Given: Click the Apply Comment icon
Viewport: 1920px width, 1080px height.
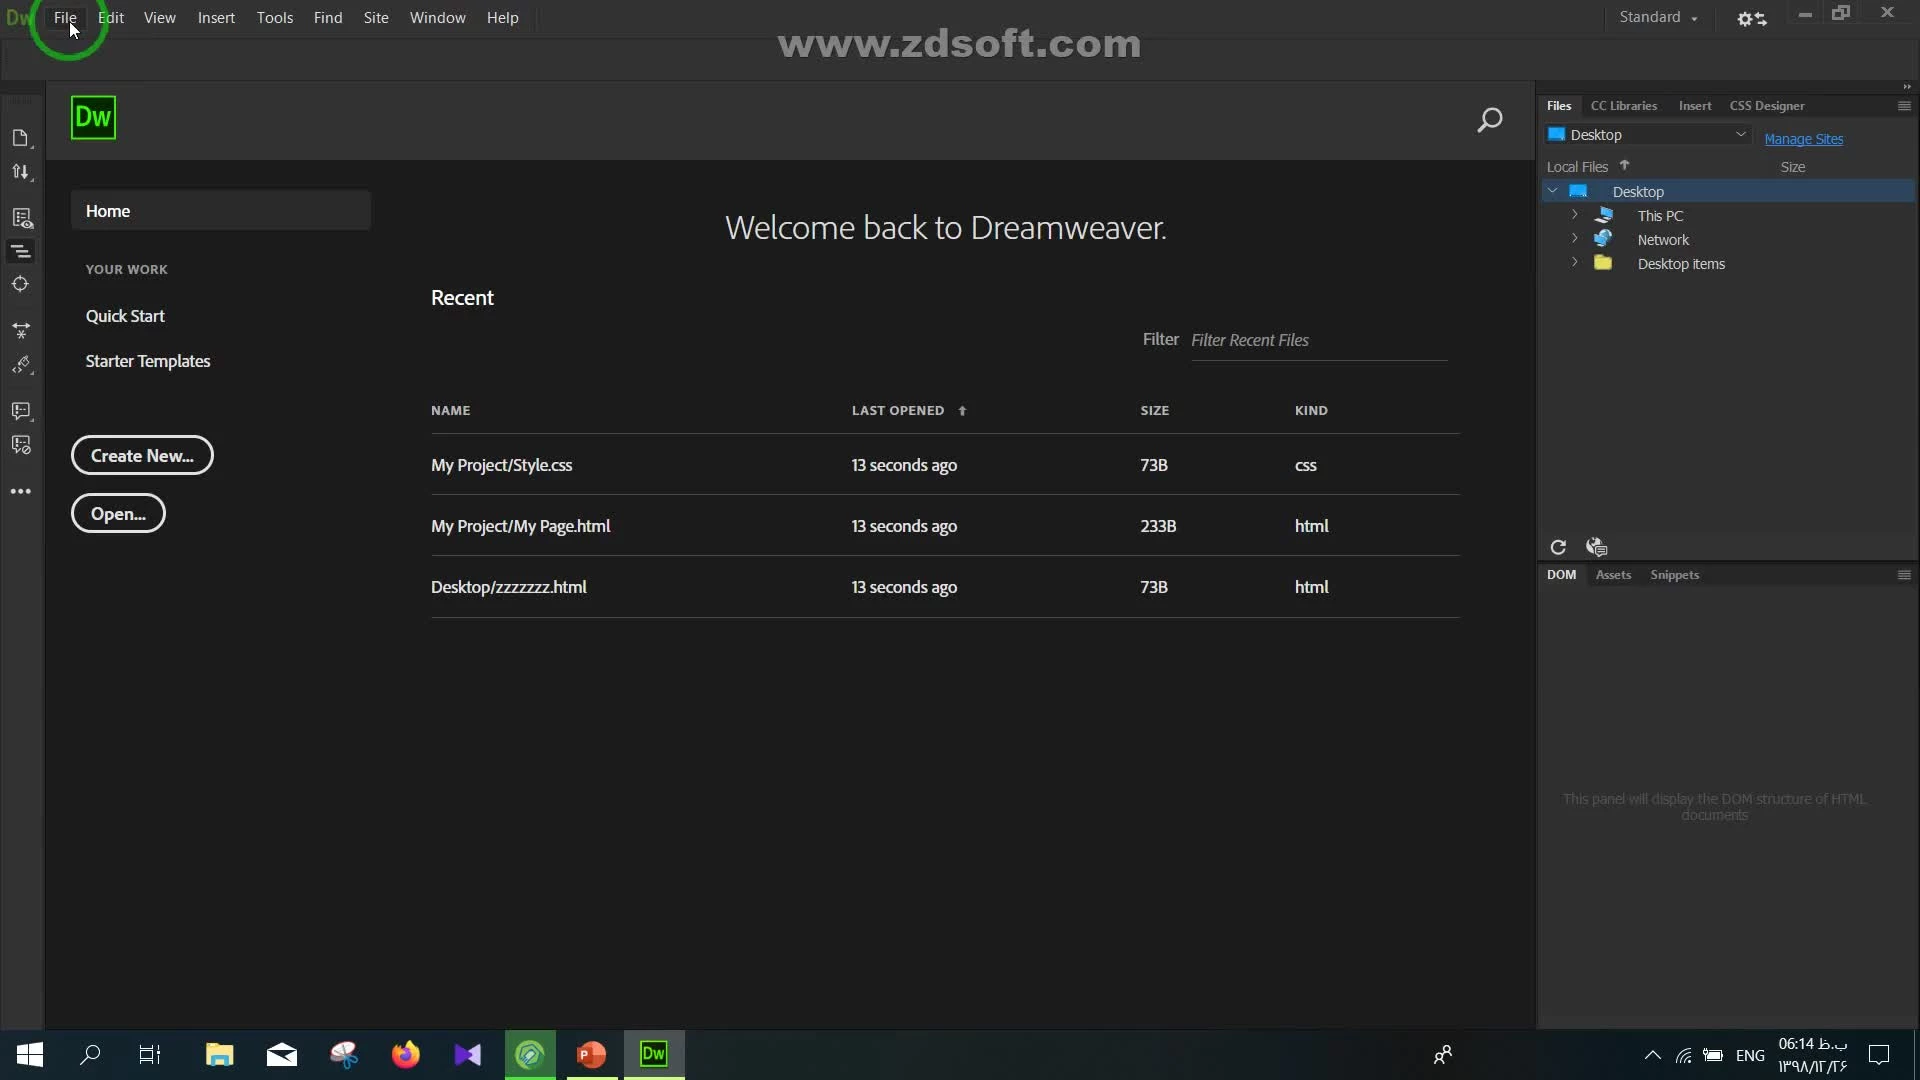Looking at the screenshot, I should (x=21, y=411).
